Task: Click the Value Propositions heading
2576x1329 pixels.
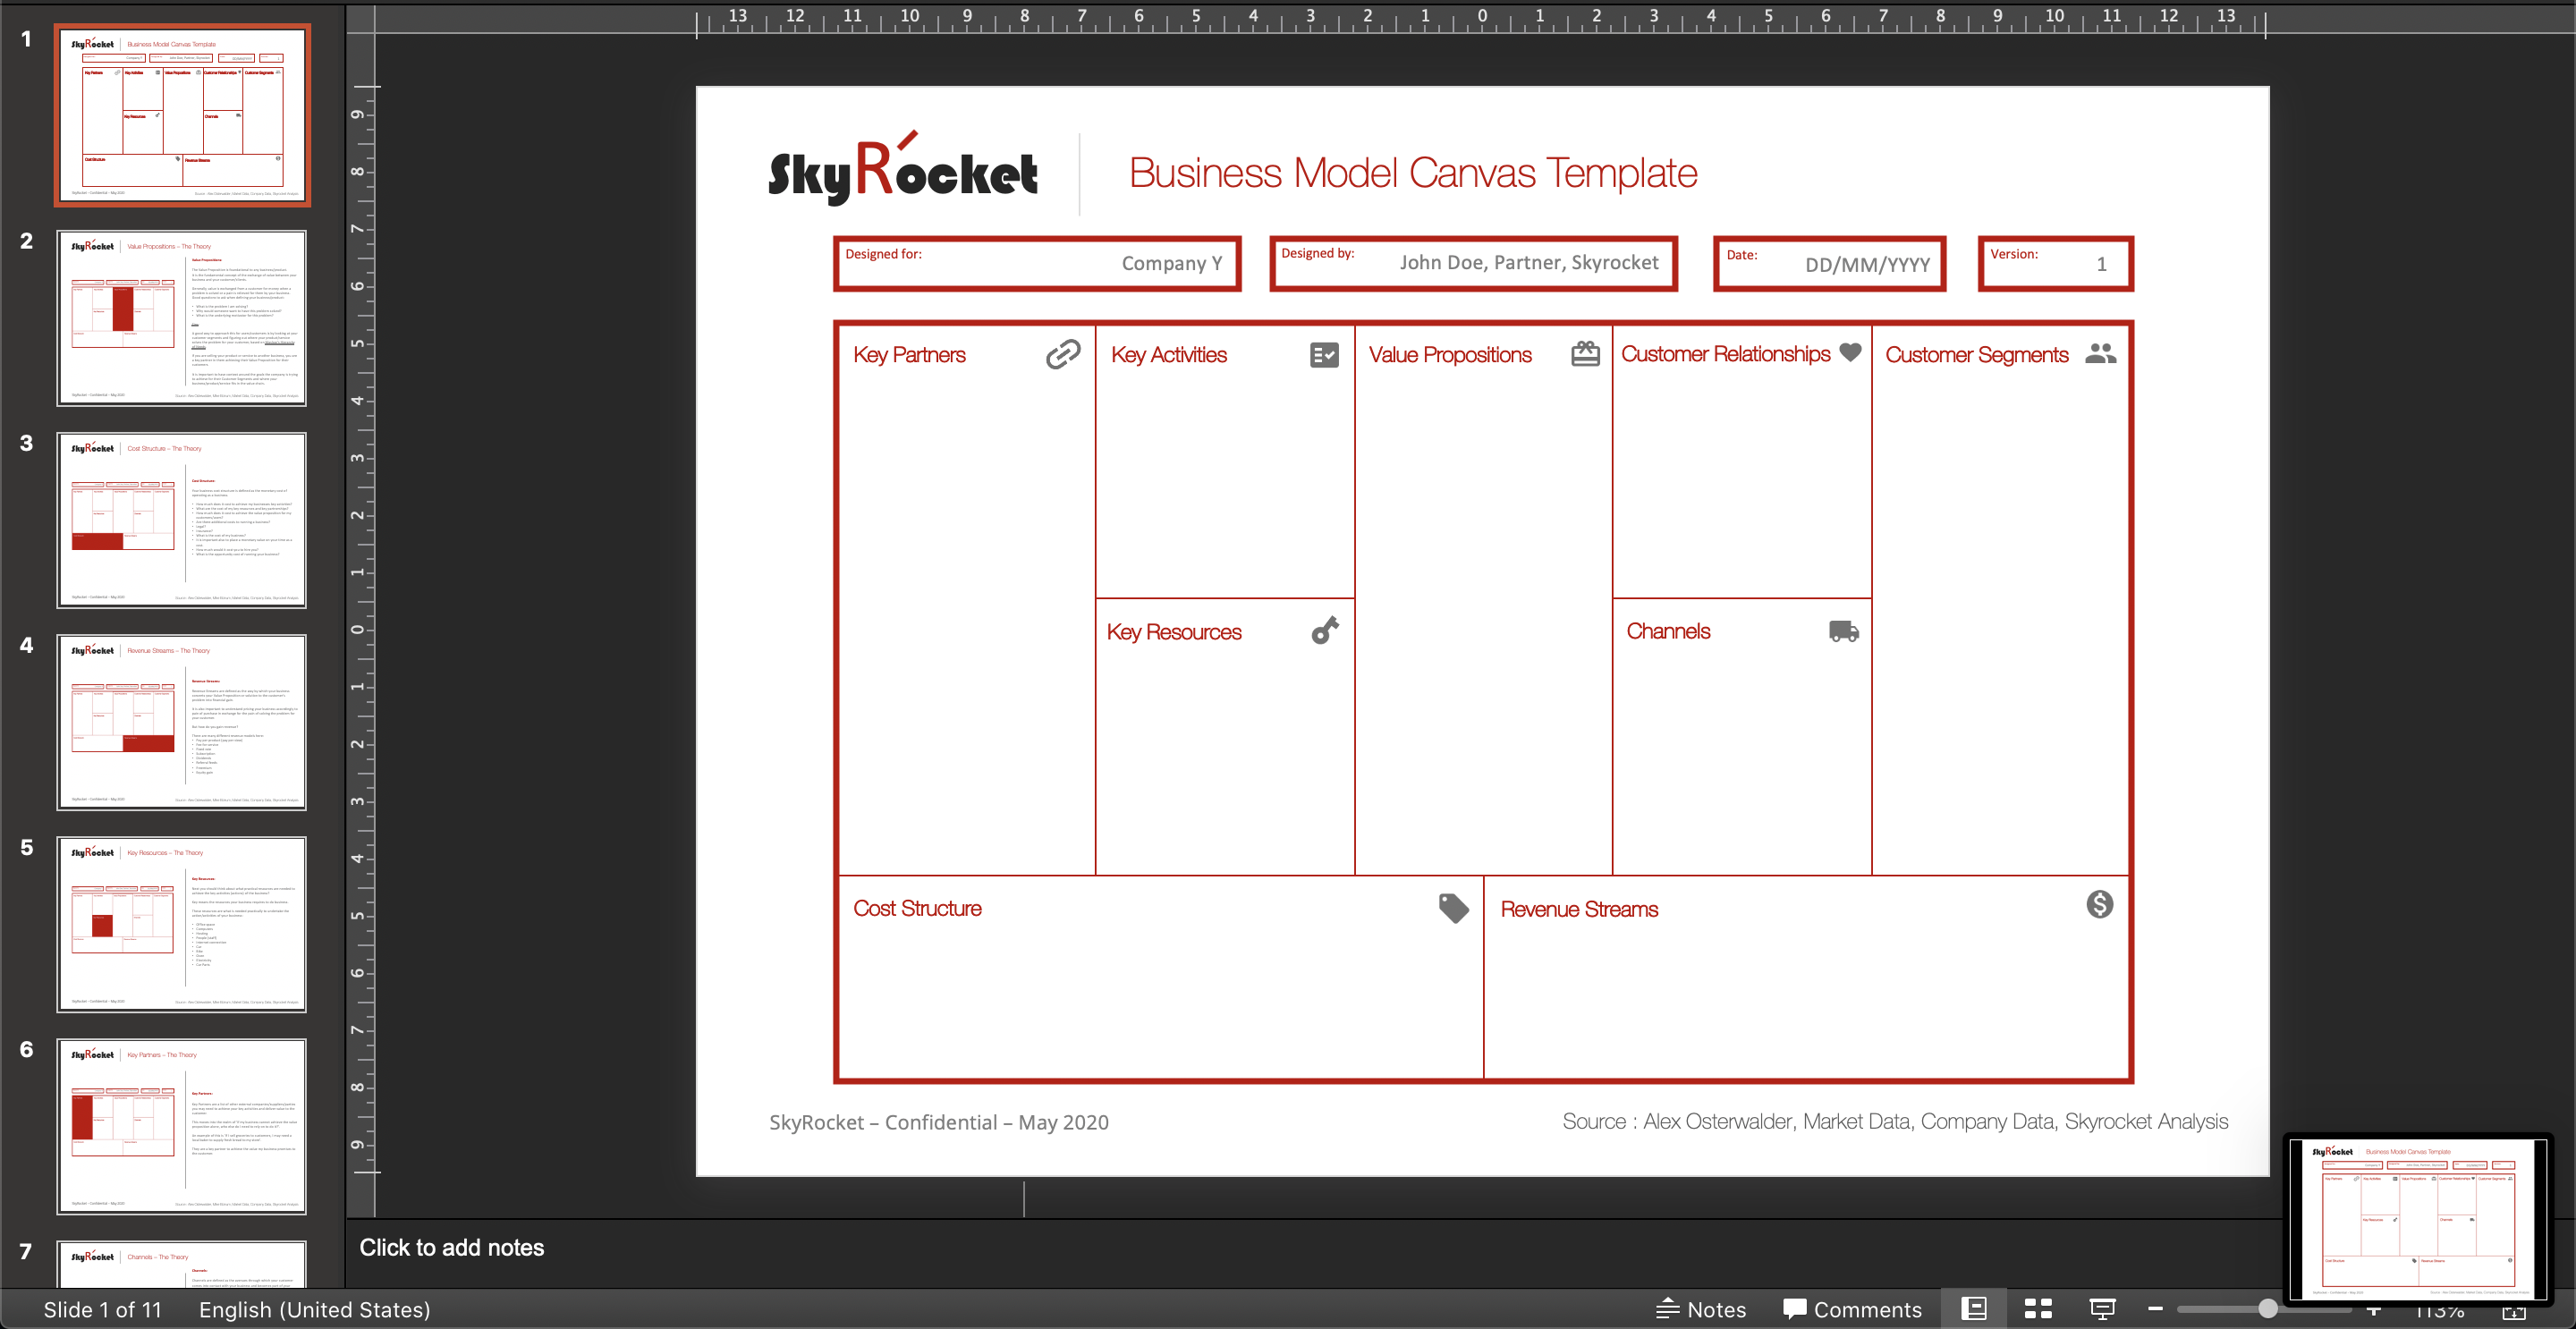Action: 1450,355
